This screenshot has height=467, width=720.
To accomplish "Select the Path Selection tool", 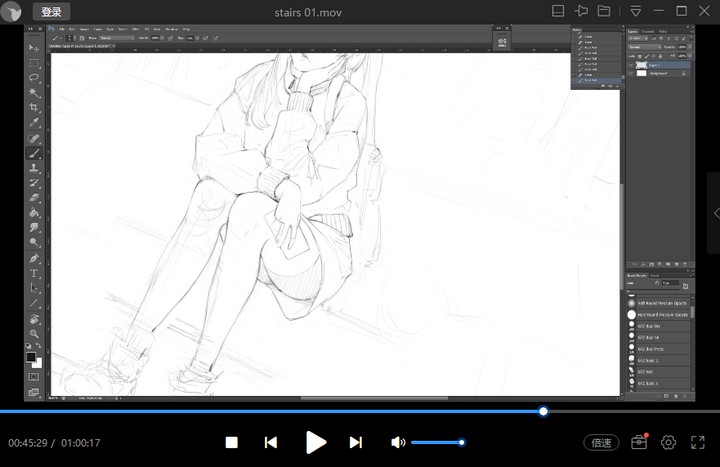I will click(34, 288).
